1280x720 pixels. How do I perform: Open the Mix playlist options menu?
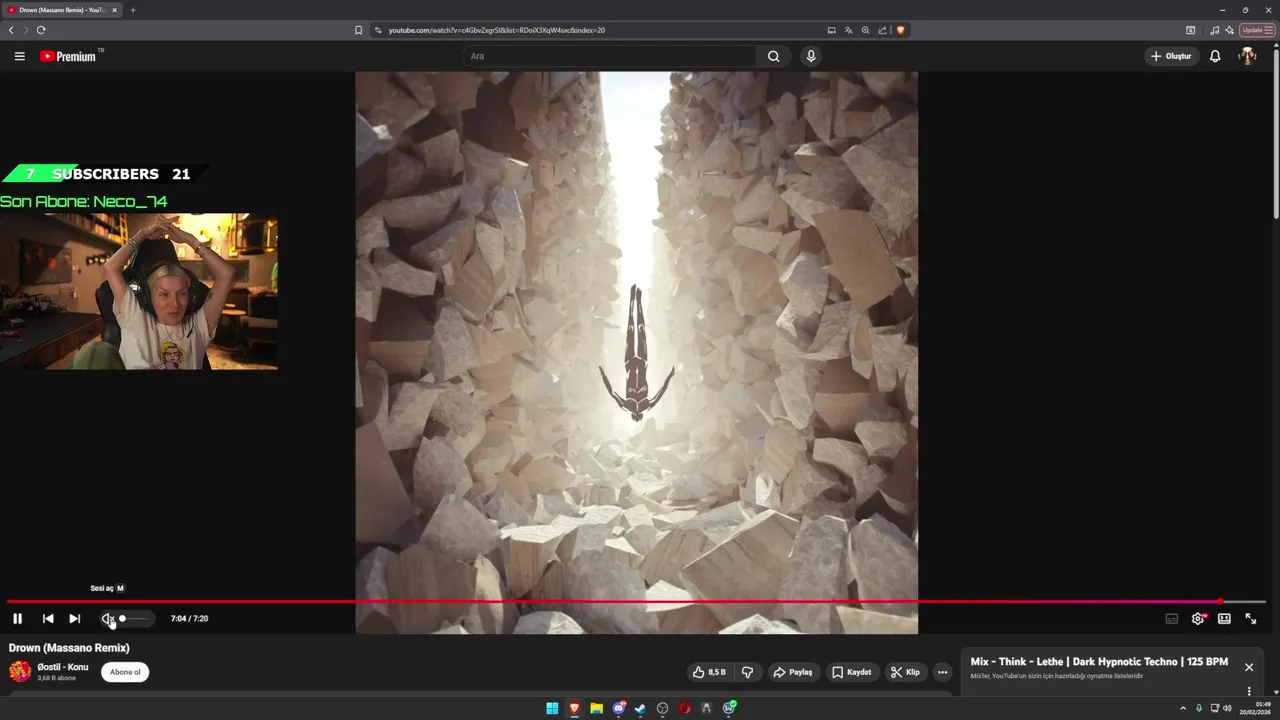click(x=1249, y=691)
